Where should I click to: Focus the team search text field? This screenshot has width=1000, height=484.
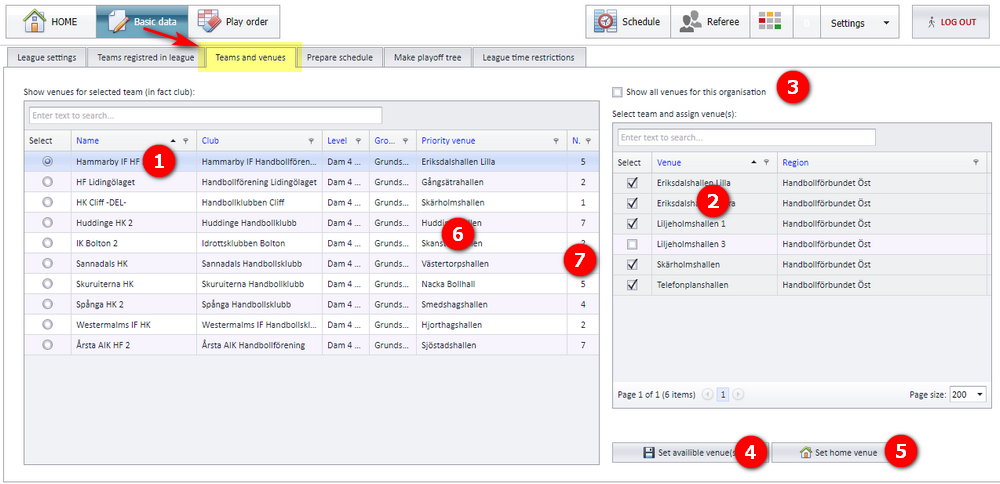tap(205, 115)
